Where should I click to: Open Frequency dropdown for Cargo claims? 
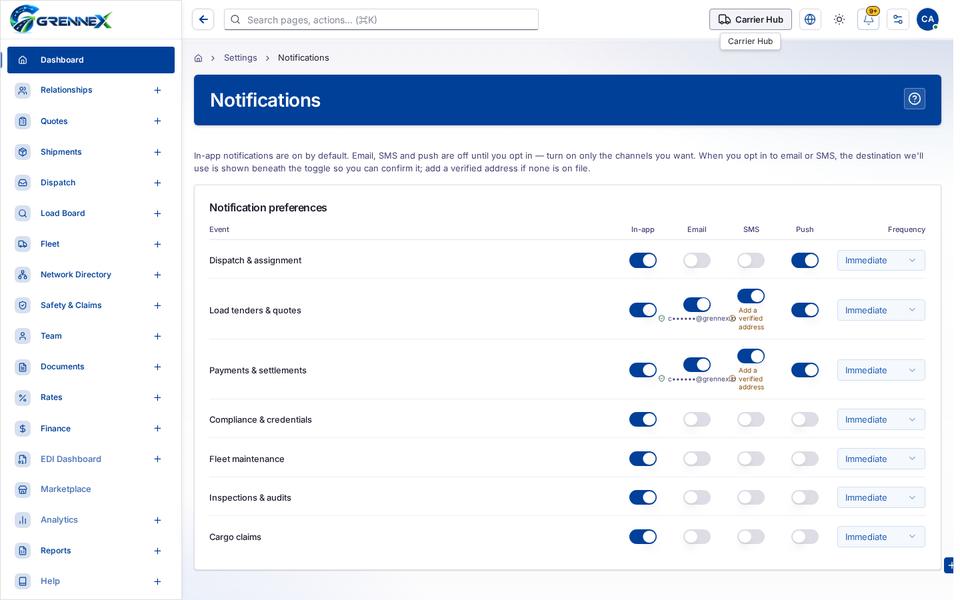tap(881, 537)
